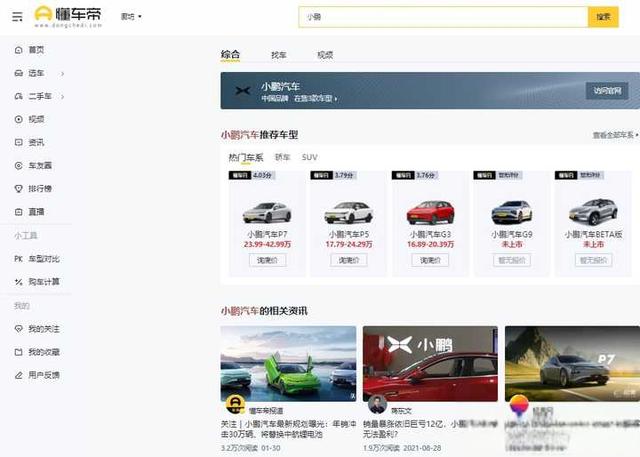The image size is (640, 457).
Task: Select the 轿车 category tab
Action: [282, 157]
